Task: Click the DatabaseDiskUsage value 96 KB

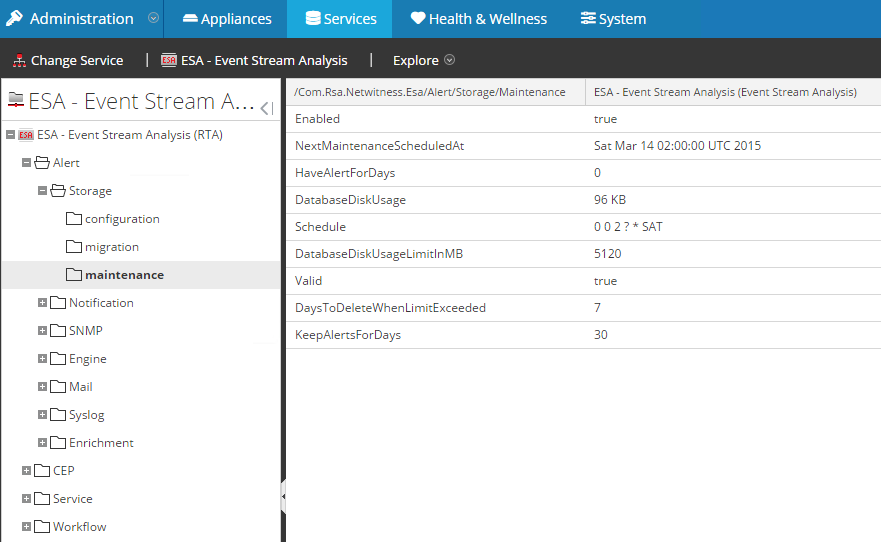Action: pos(610,200)
